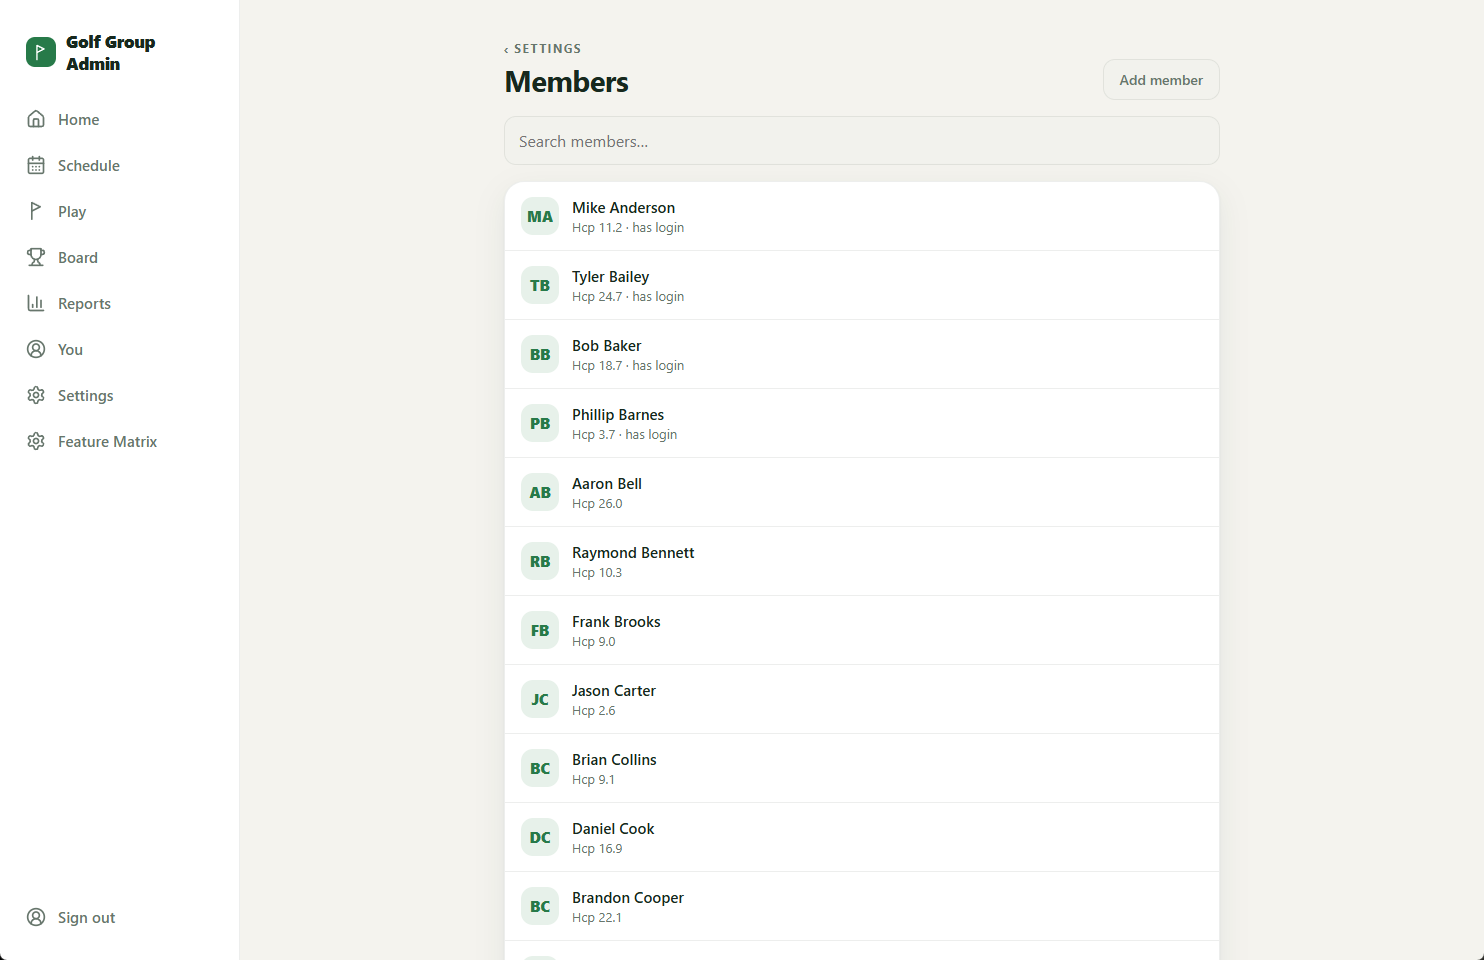Open the Aaron Bell name

607,484
